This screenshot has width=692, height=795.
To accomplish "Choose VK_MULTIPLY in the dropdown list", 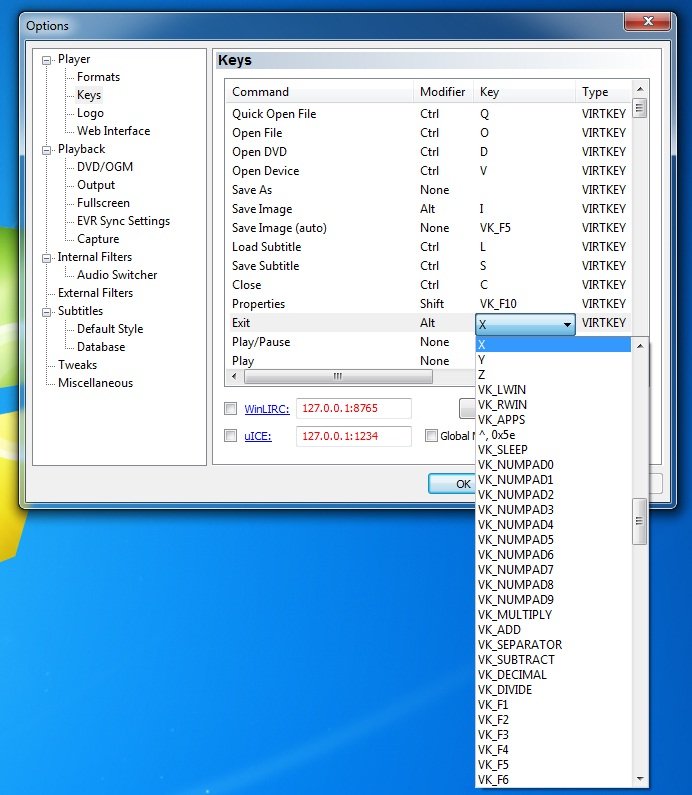I will coord(553,615).
